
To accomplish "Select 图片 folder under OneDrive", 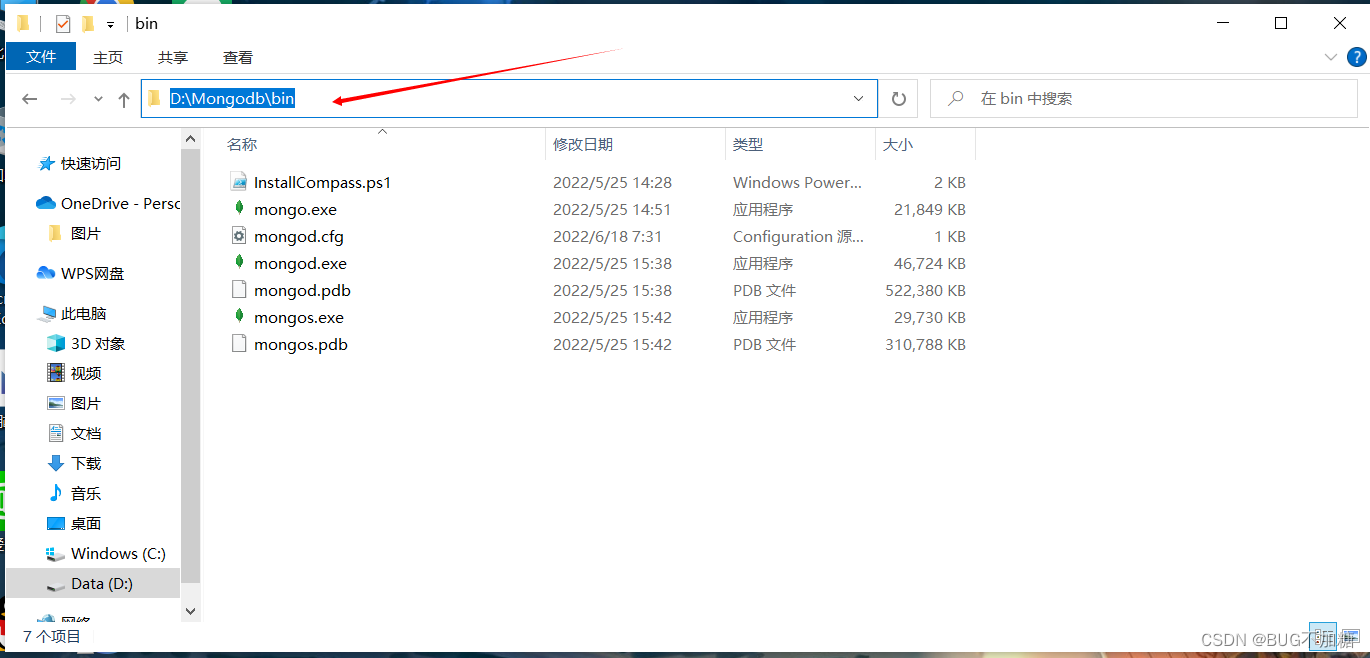I will coord(86,233).
